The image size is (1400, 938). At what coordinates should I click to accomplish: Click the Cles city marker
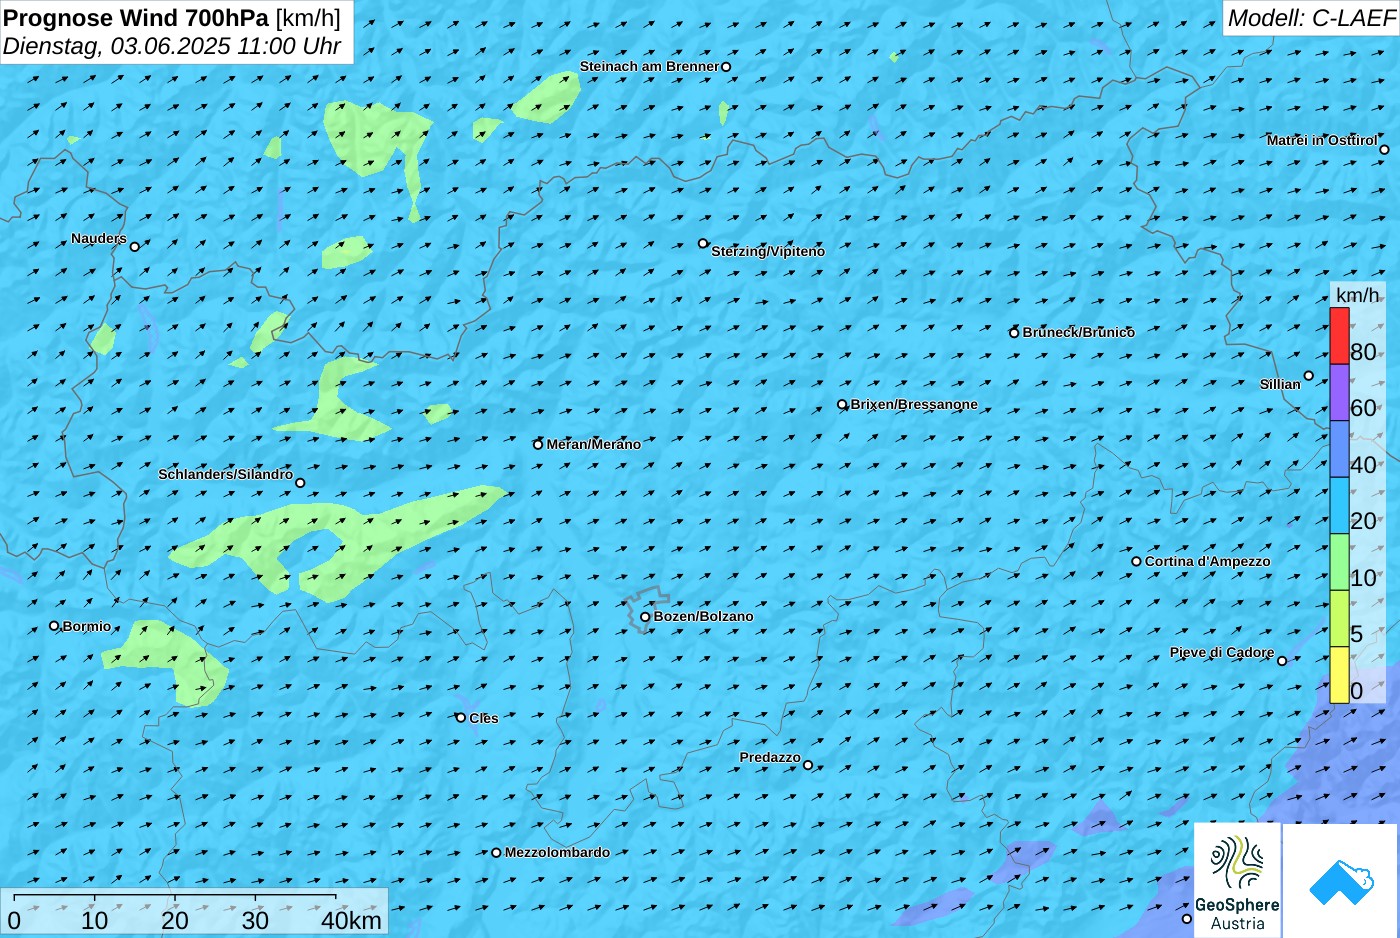461,718
